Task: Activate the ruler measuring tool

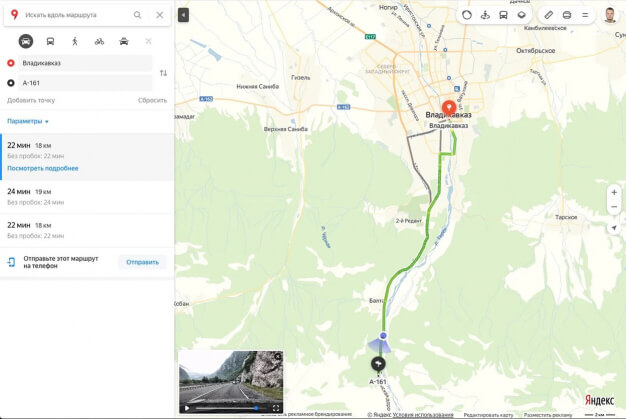Action: (549, 15)
